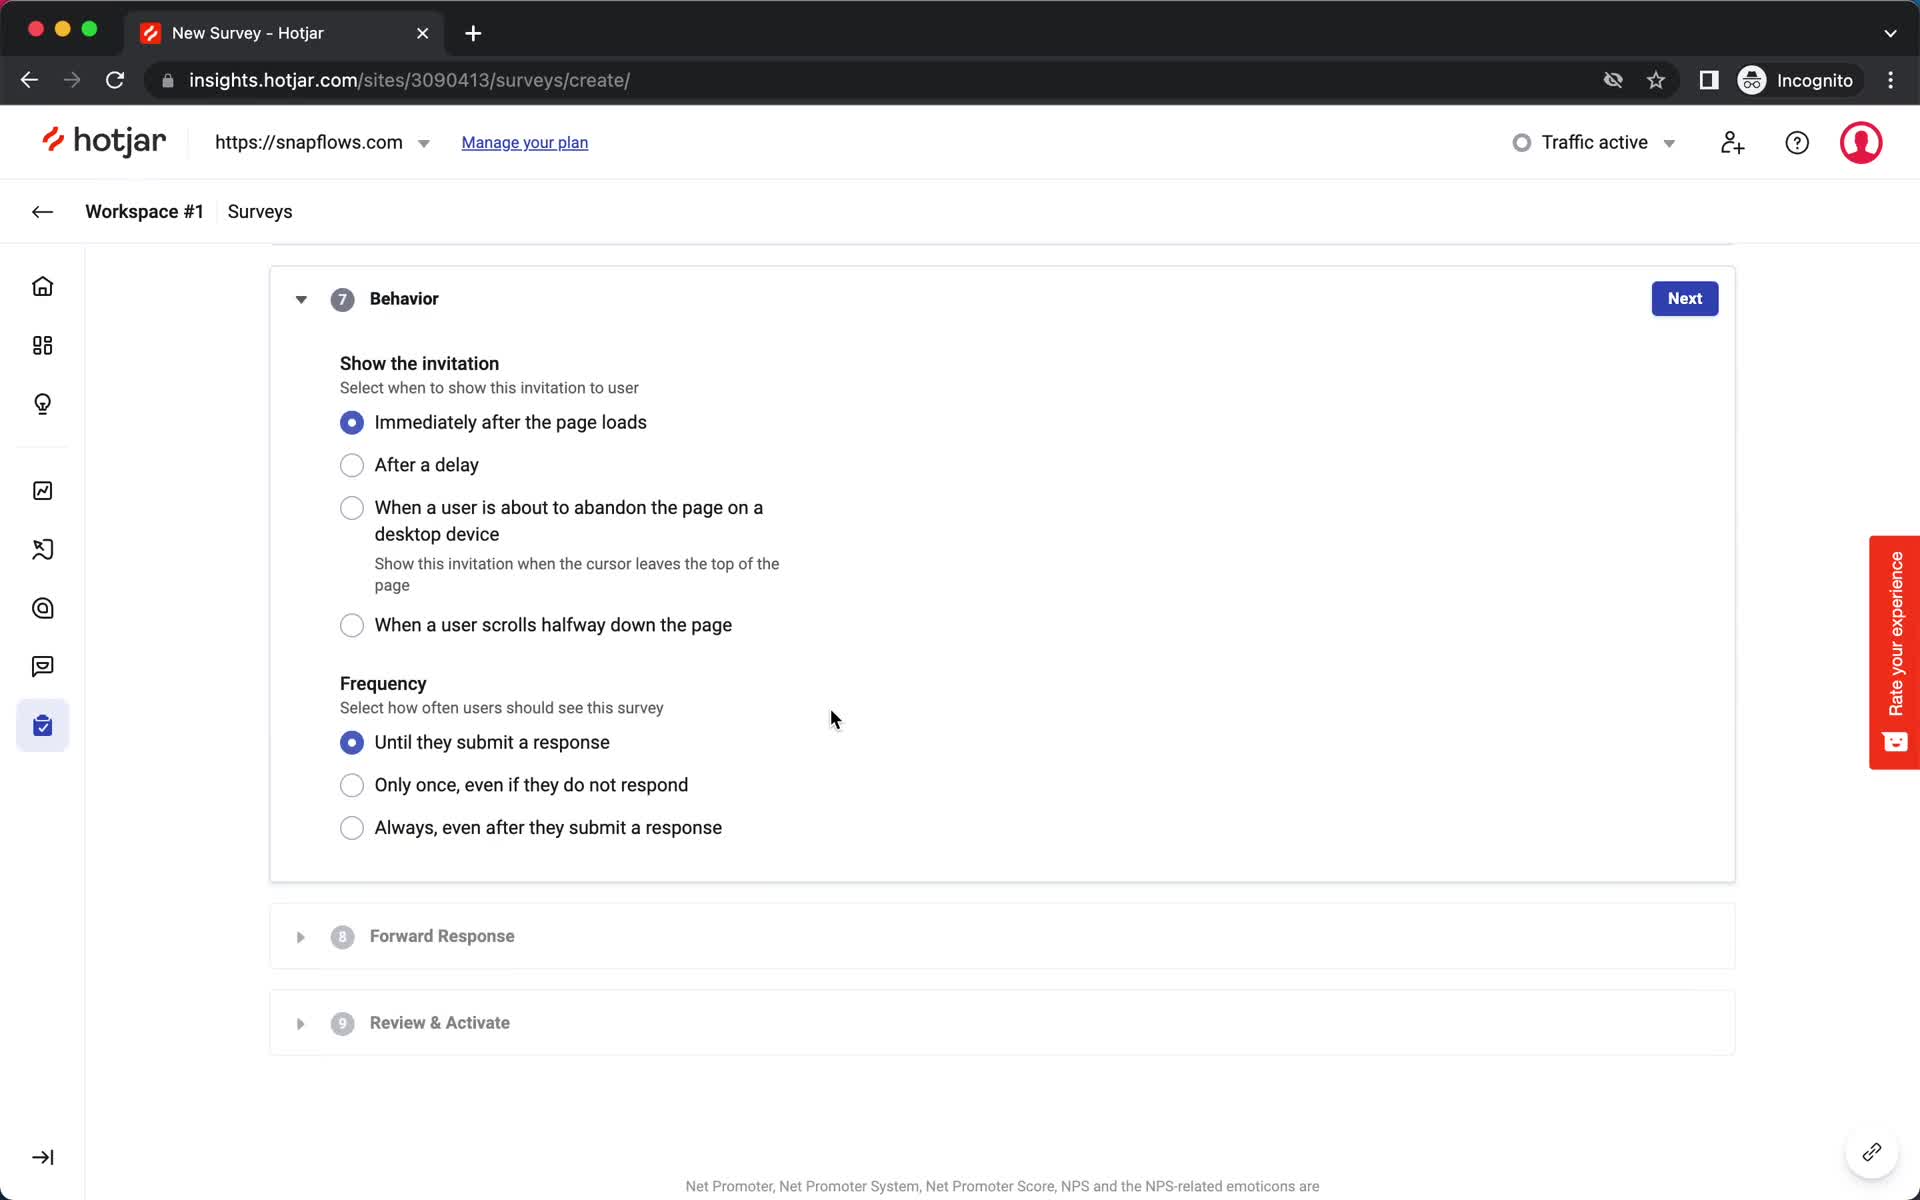This screenshot has width=1920, height=1200.
Task: Click the Surveys breadcrumb
Action: coord(260,212)
